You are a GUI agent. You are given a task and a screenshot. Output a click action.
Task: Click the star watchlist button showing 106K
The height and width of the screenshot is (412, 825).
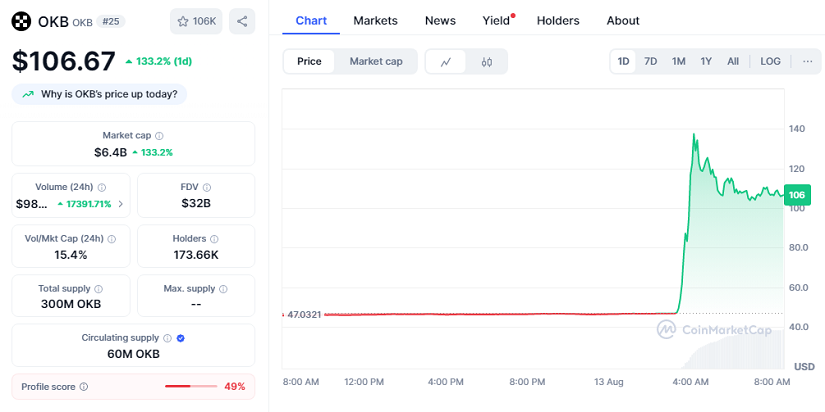tap(196, 21)
